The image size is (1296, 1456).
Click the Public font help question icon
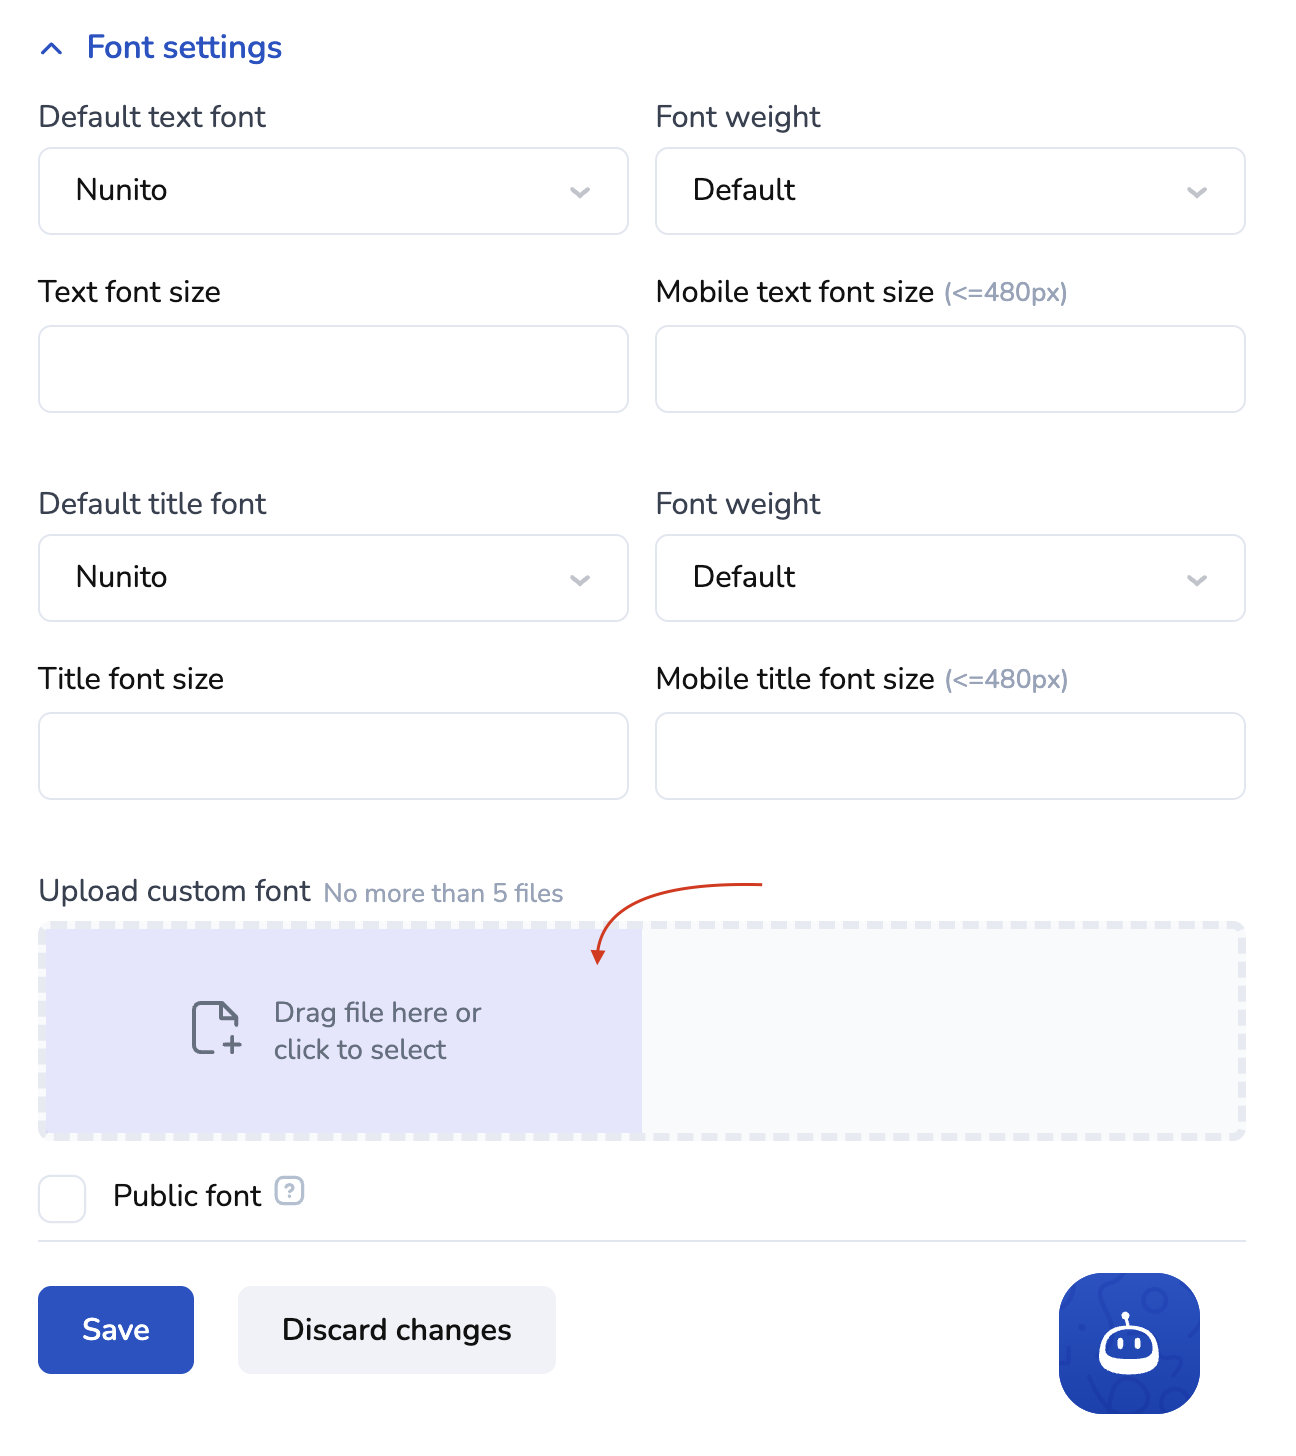click(x=289, y=1191)
